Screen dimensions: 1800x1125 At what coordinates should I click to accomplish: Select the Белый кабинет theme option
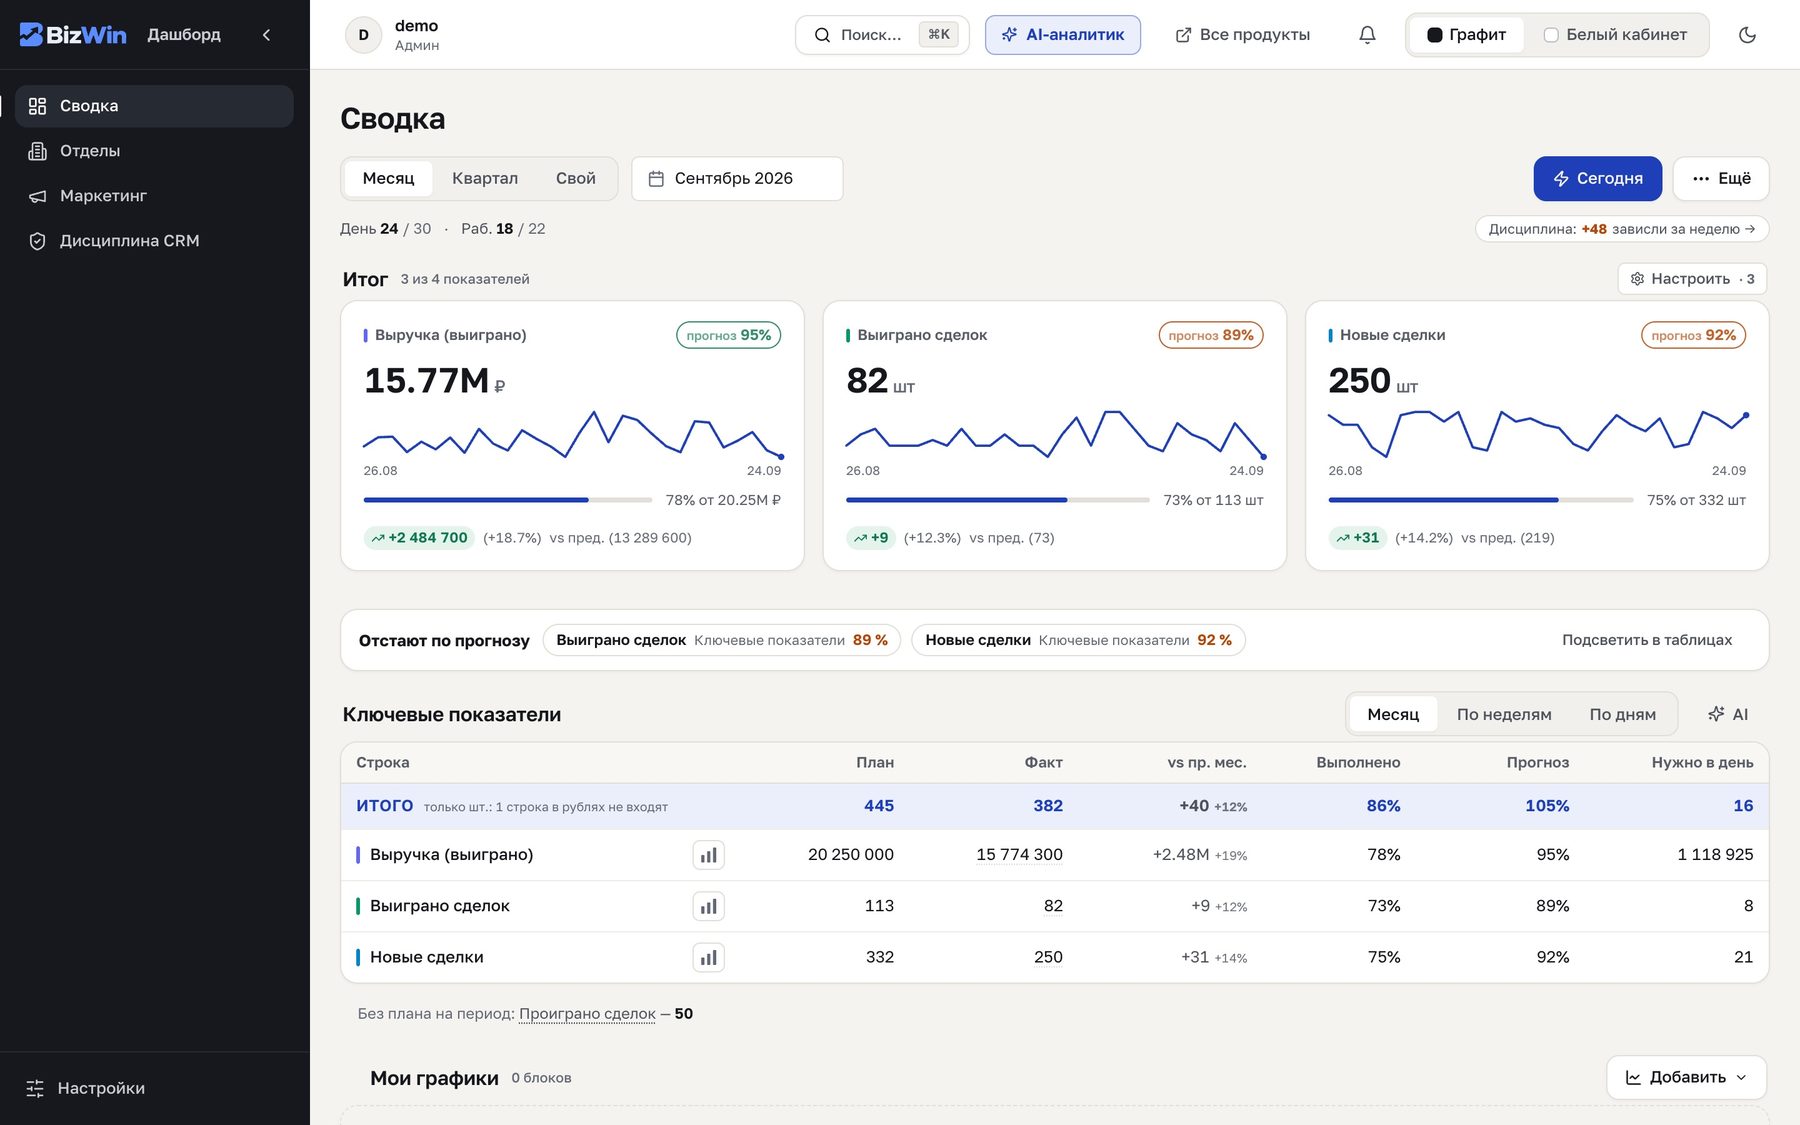click(x=1615, y=35)
